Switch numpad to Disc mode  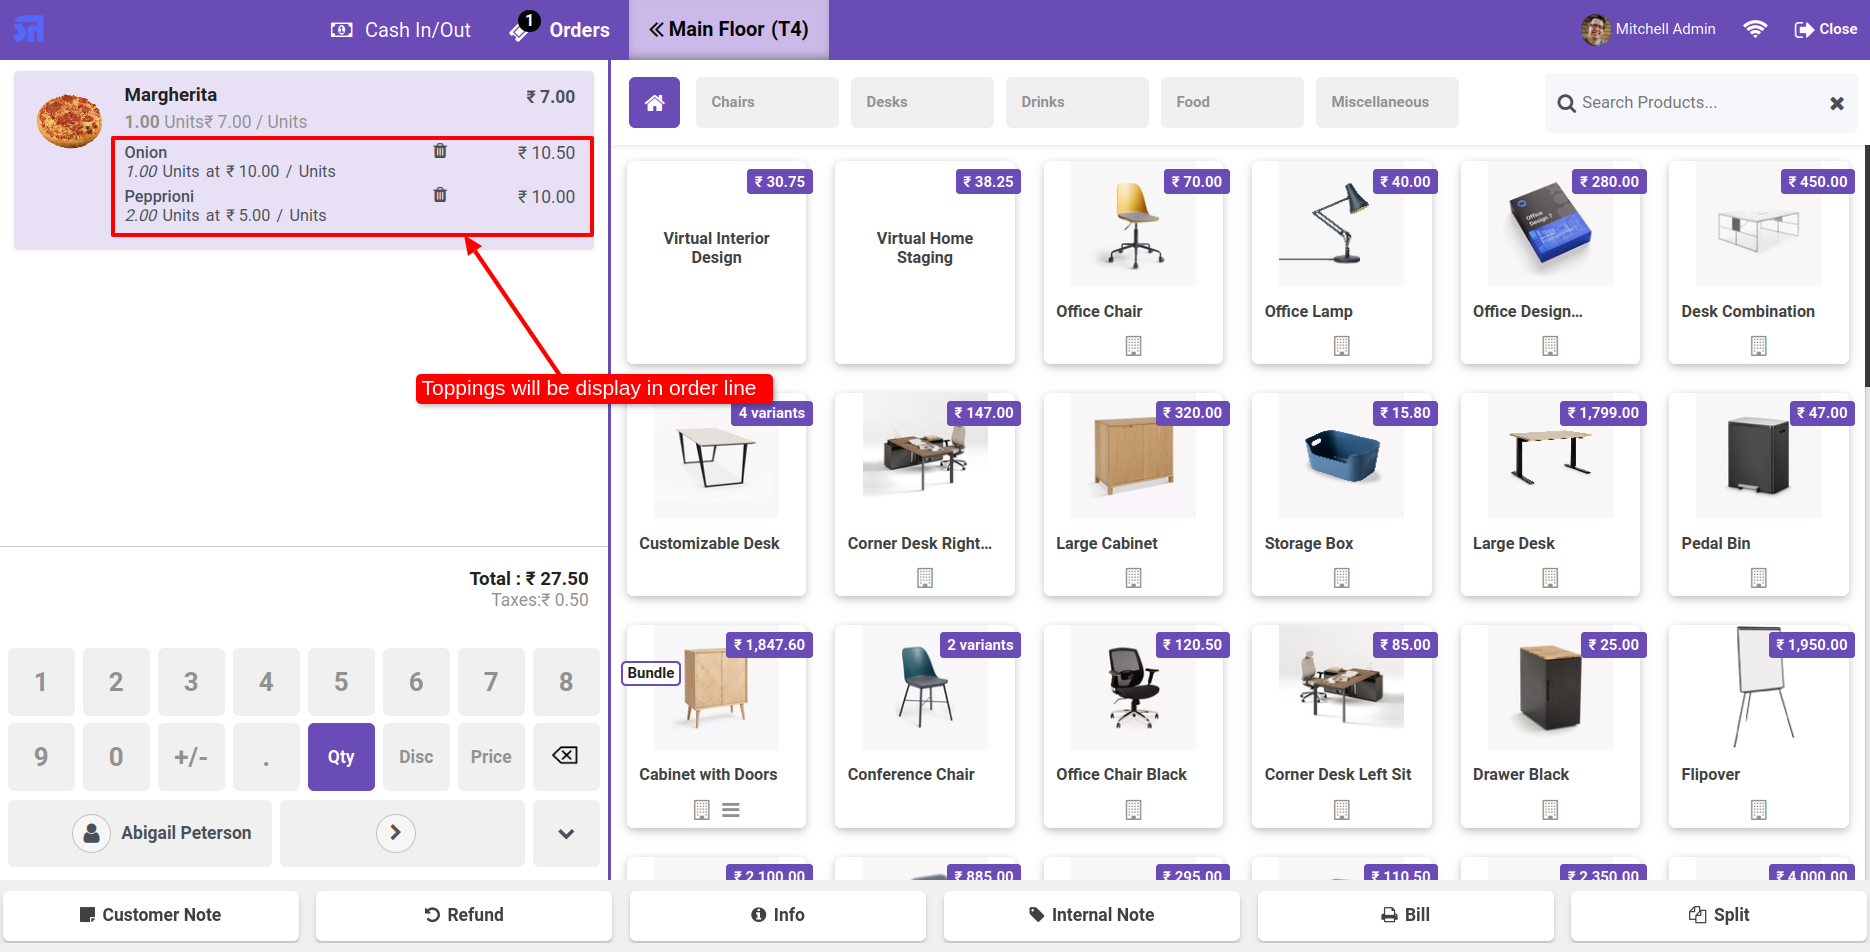point(416,757)
